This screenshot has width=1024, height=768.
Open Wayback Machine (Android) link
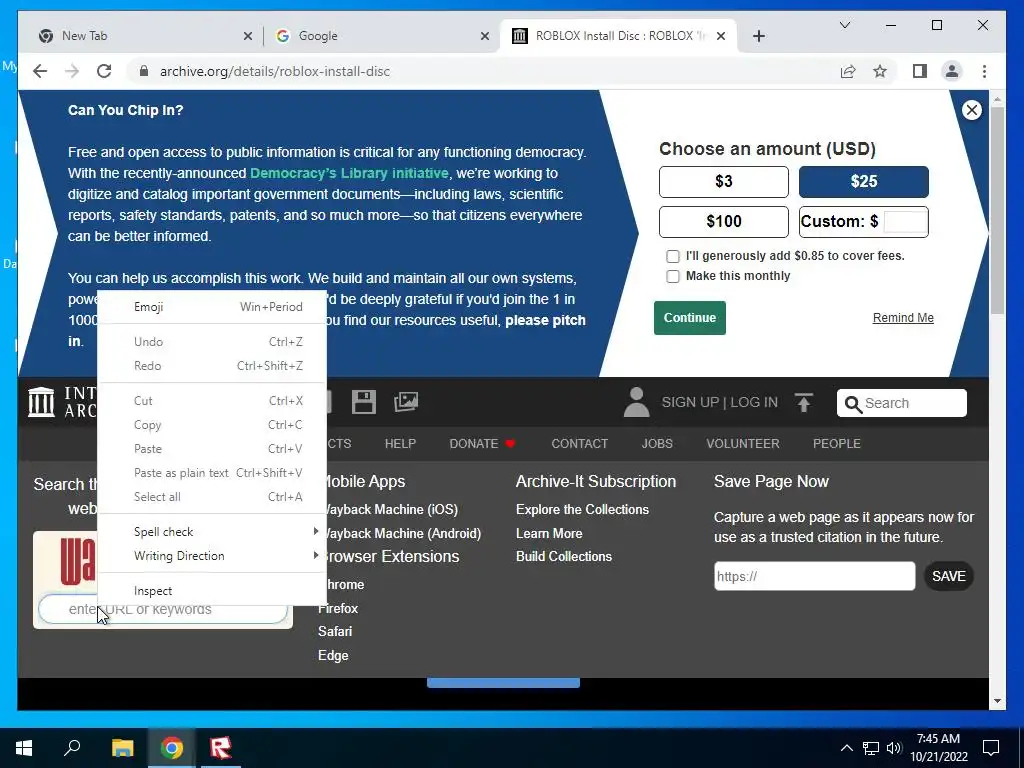click(x=402, y=534)
